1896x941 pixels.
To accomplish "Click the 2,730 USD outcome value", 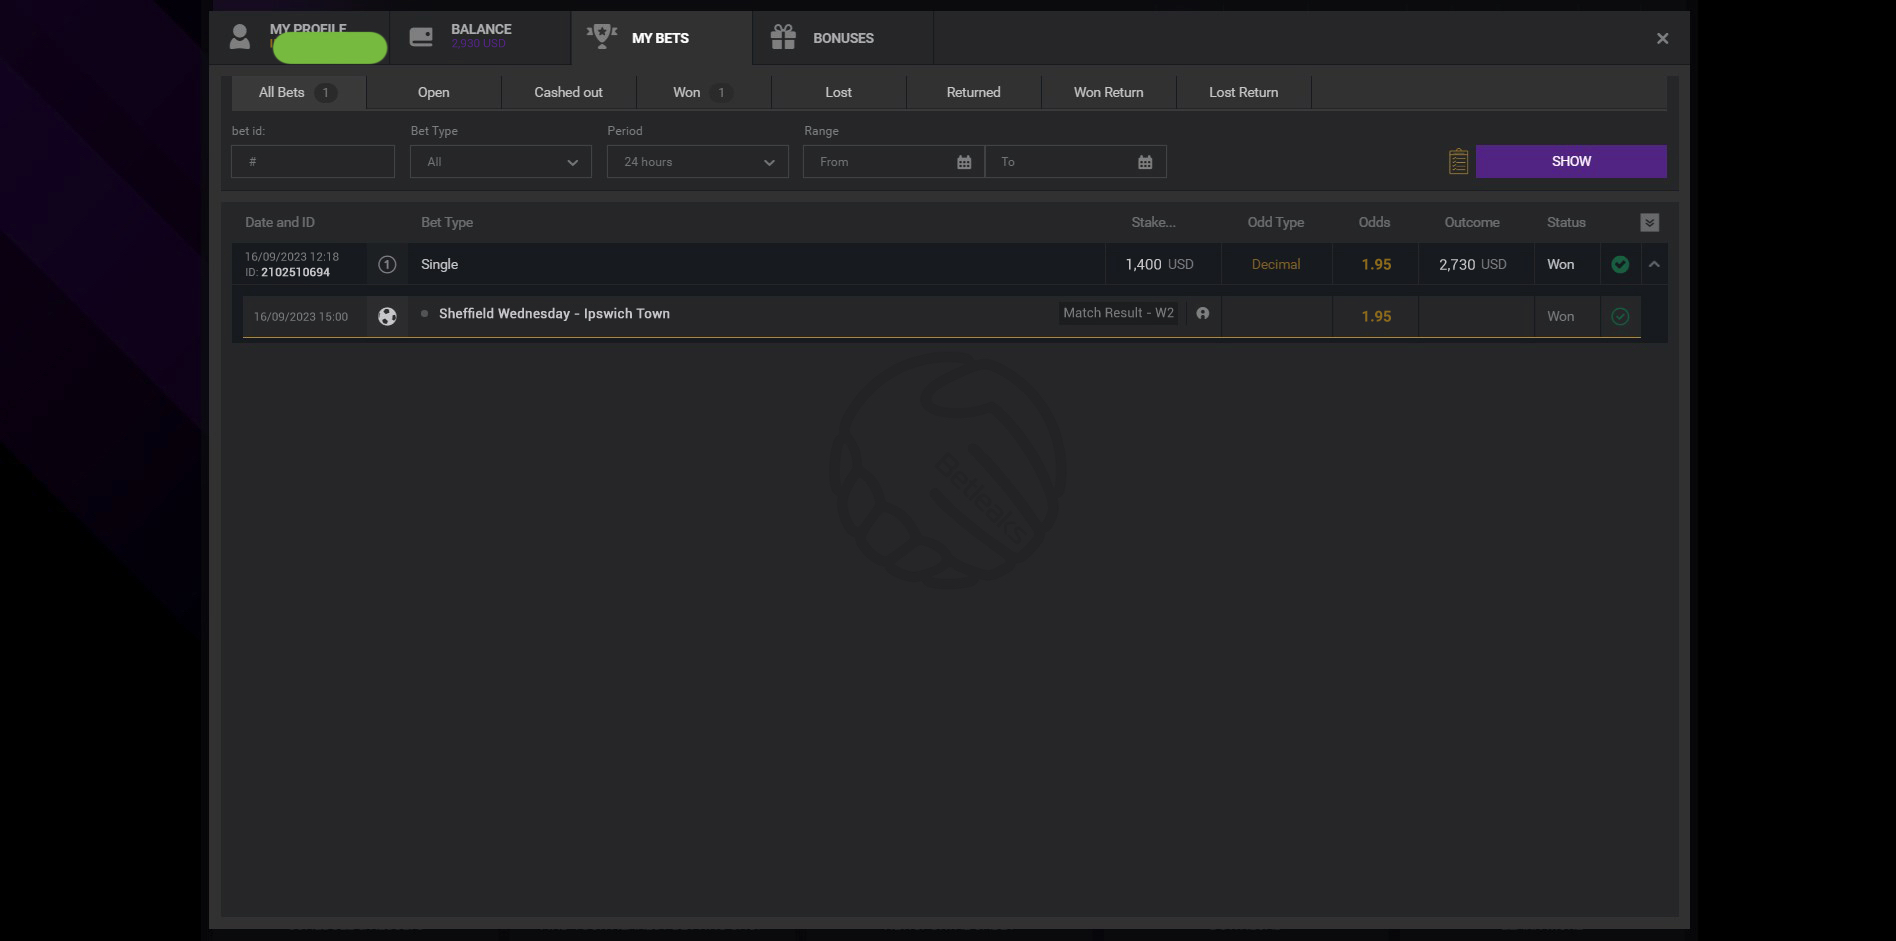I will pyautogui.click(x=1472, y=264).
